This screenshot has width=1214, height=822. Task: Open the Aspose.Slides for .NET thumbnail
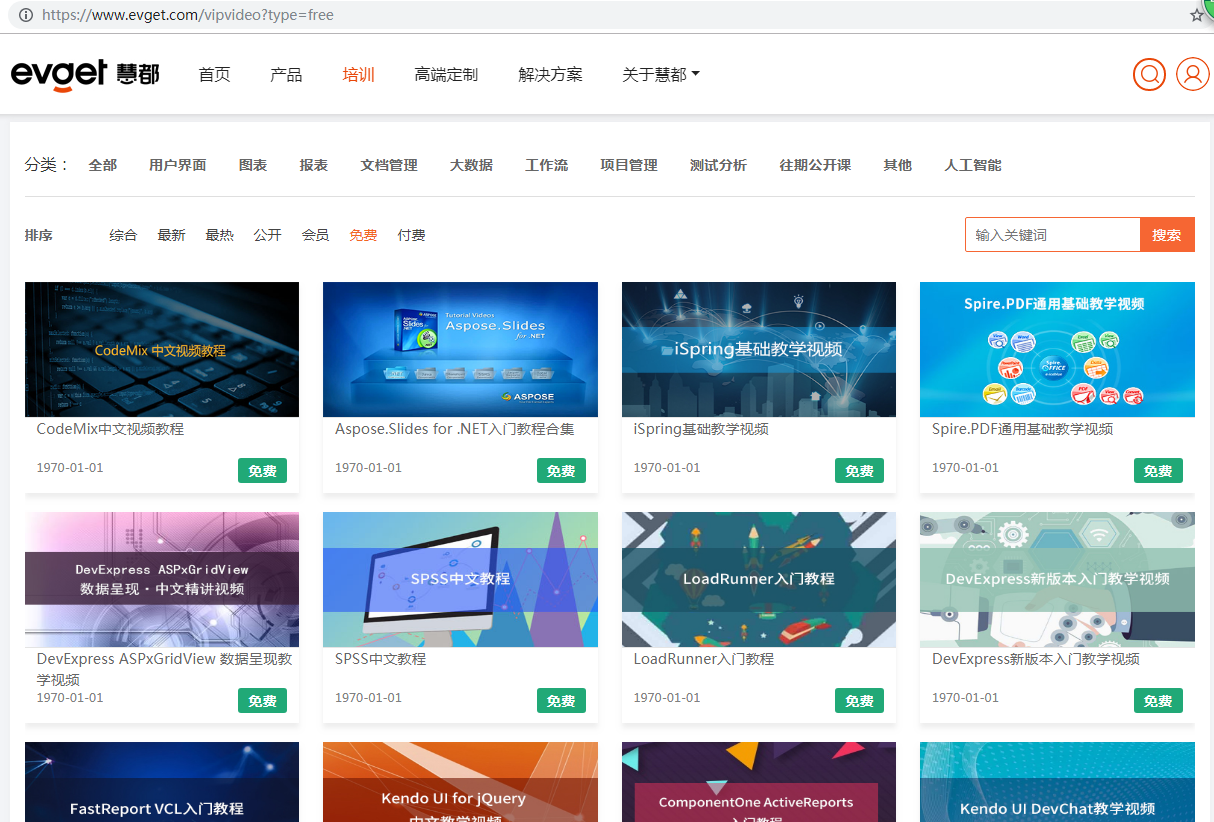pyautogui.click(x=460, y=349)
